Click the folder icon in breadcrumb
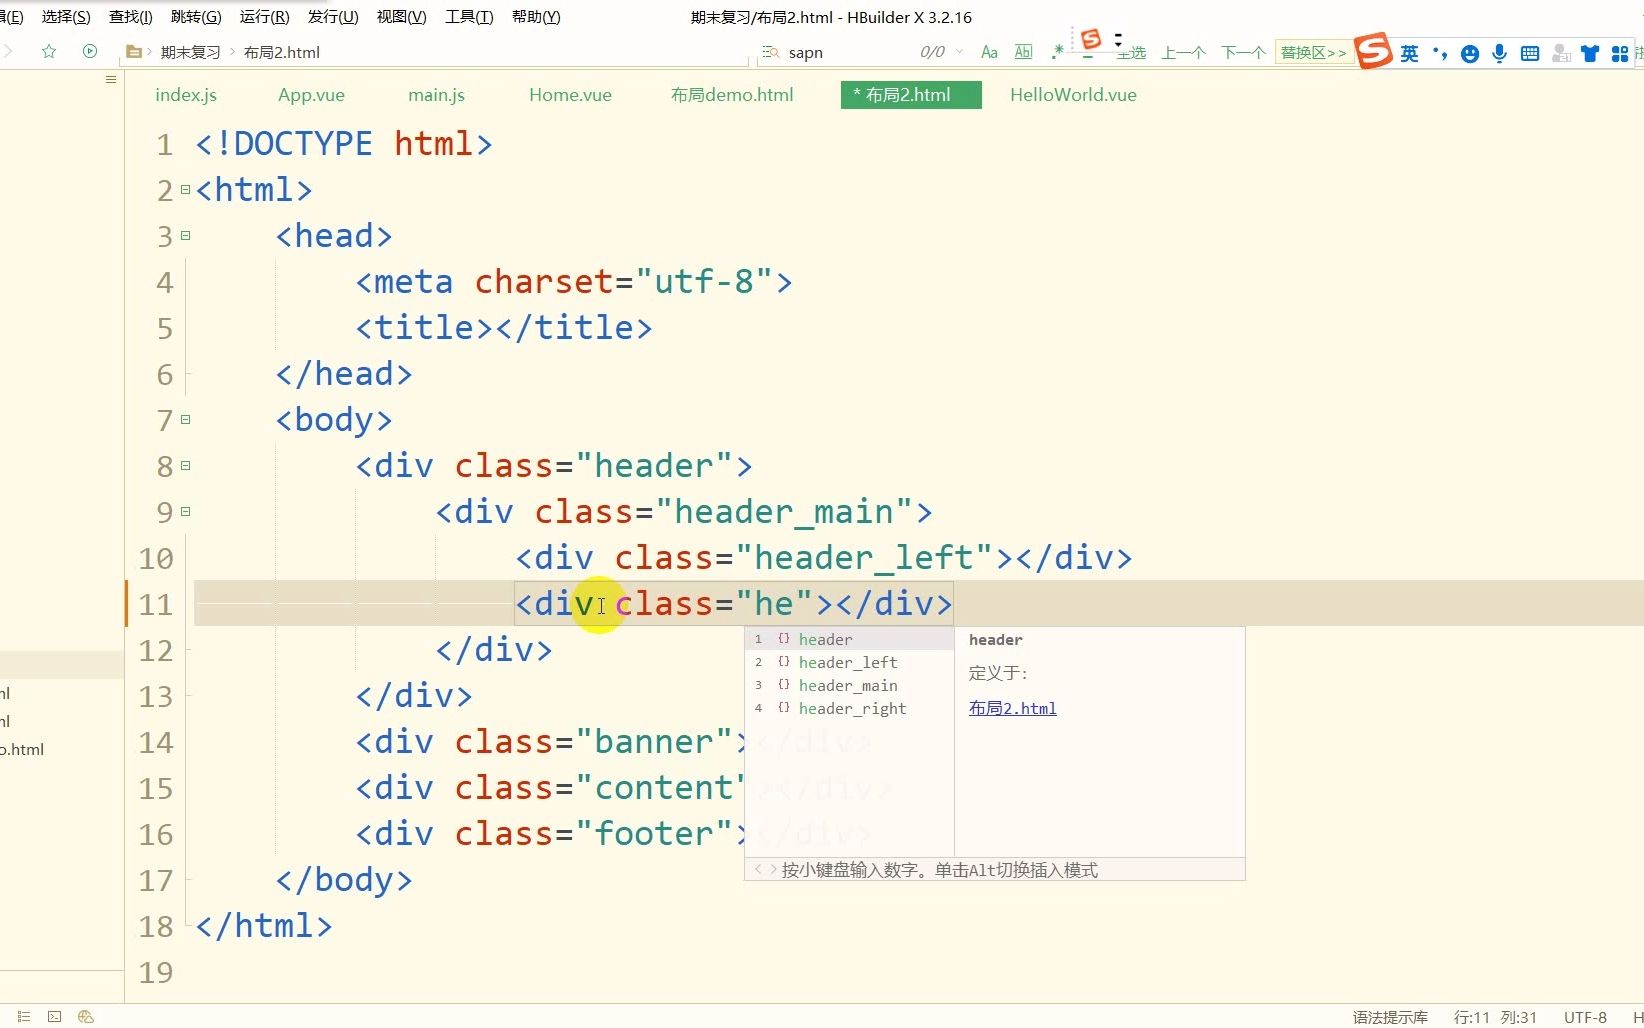The height and width of the screenshot is (1028, 1644). coord(133,52)
